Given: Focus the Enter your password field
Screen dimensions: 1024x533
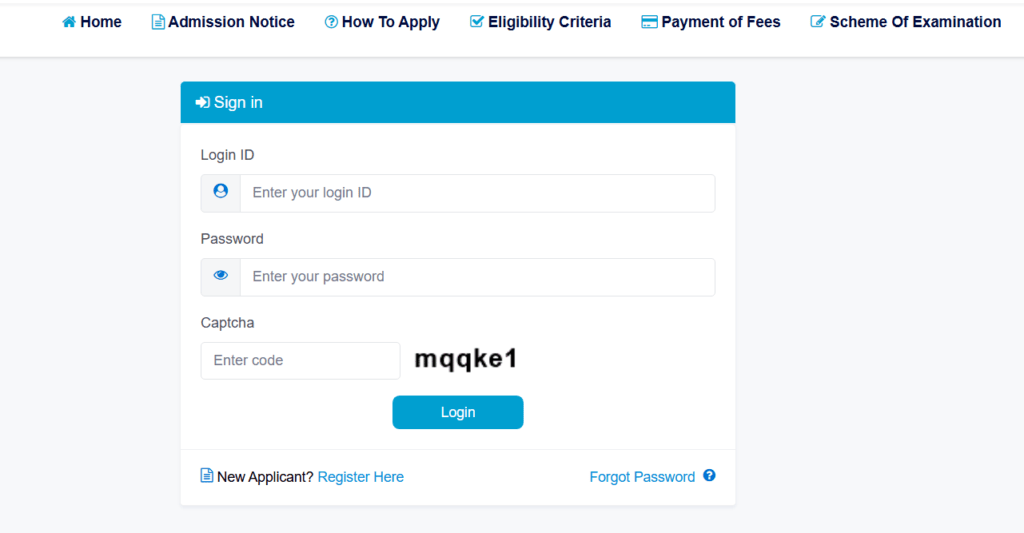Looking at the screenshot, I should (x=477, y=277).
